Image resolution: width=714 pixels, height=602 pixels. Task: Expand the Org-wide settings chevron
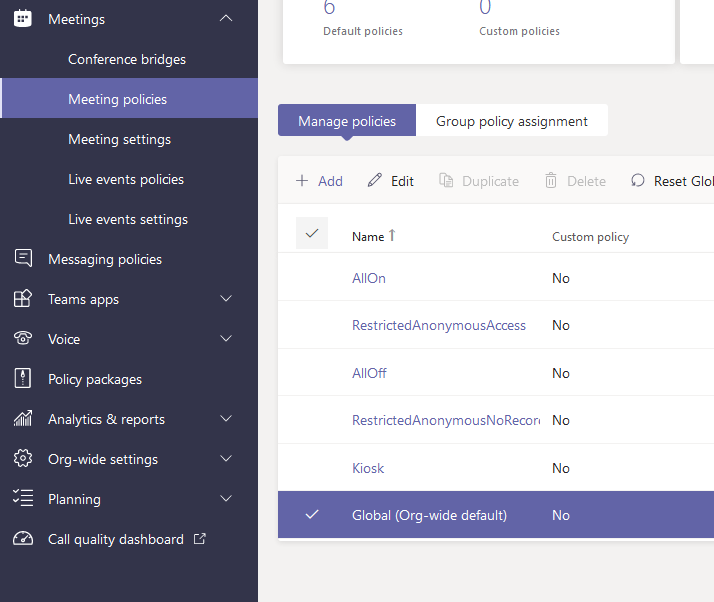226,458
